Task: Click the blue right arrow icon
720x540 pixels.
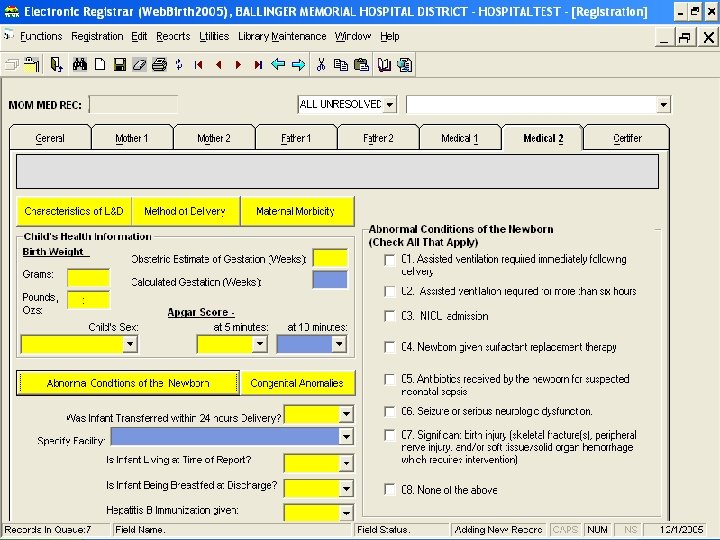Action: pyautogui.click(x=298, y=64)
